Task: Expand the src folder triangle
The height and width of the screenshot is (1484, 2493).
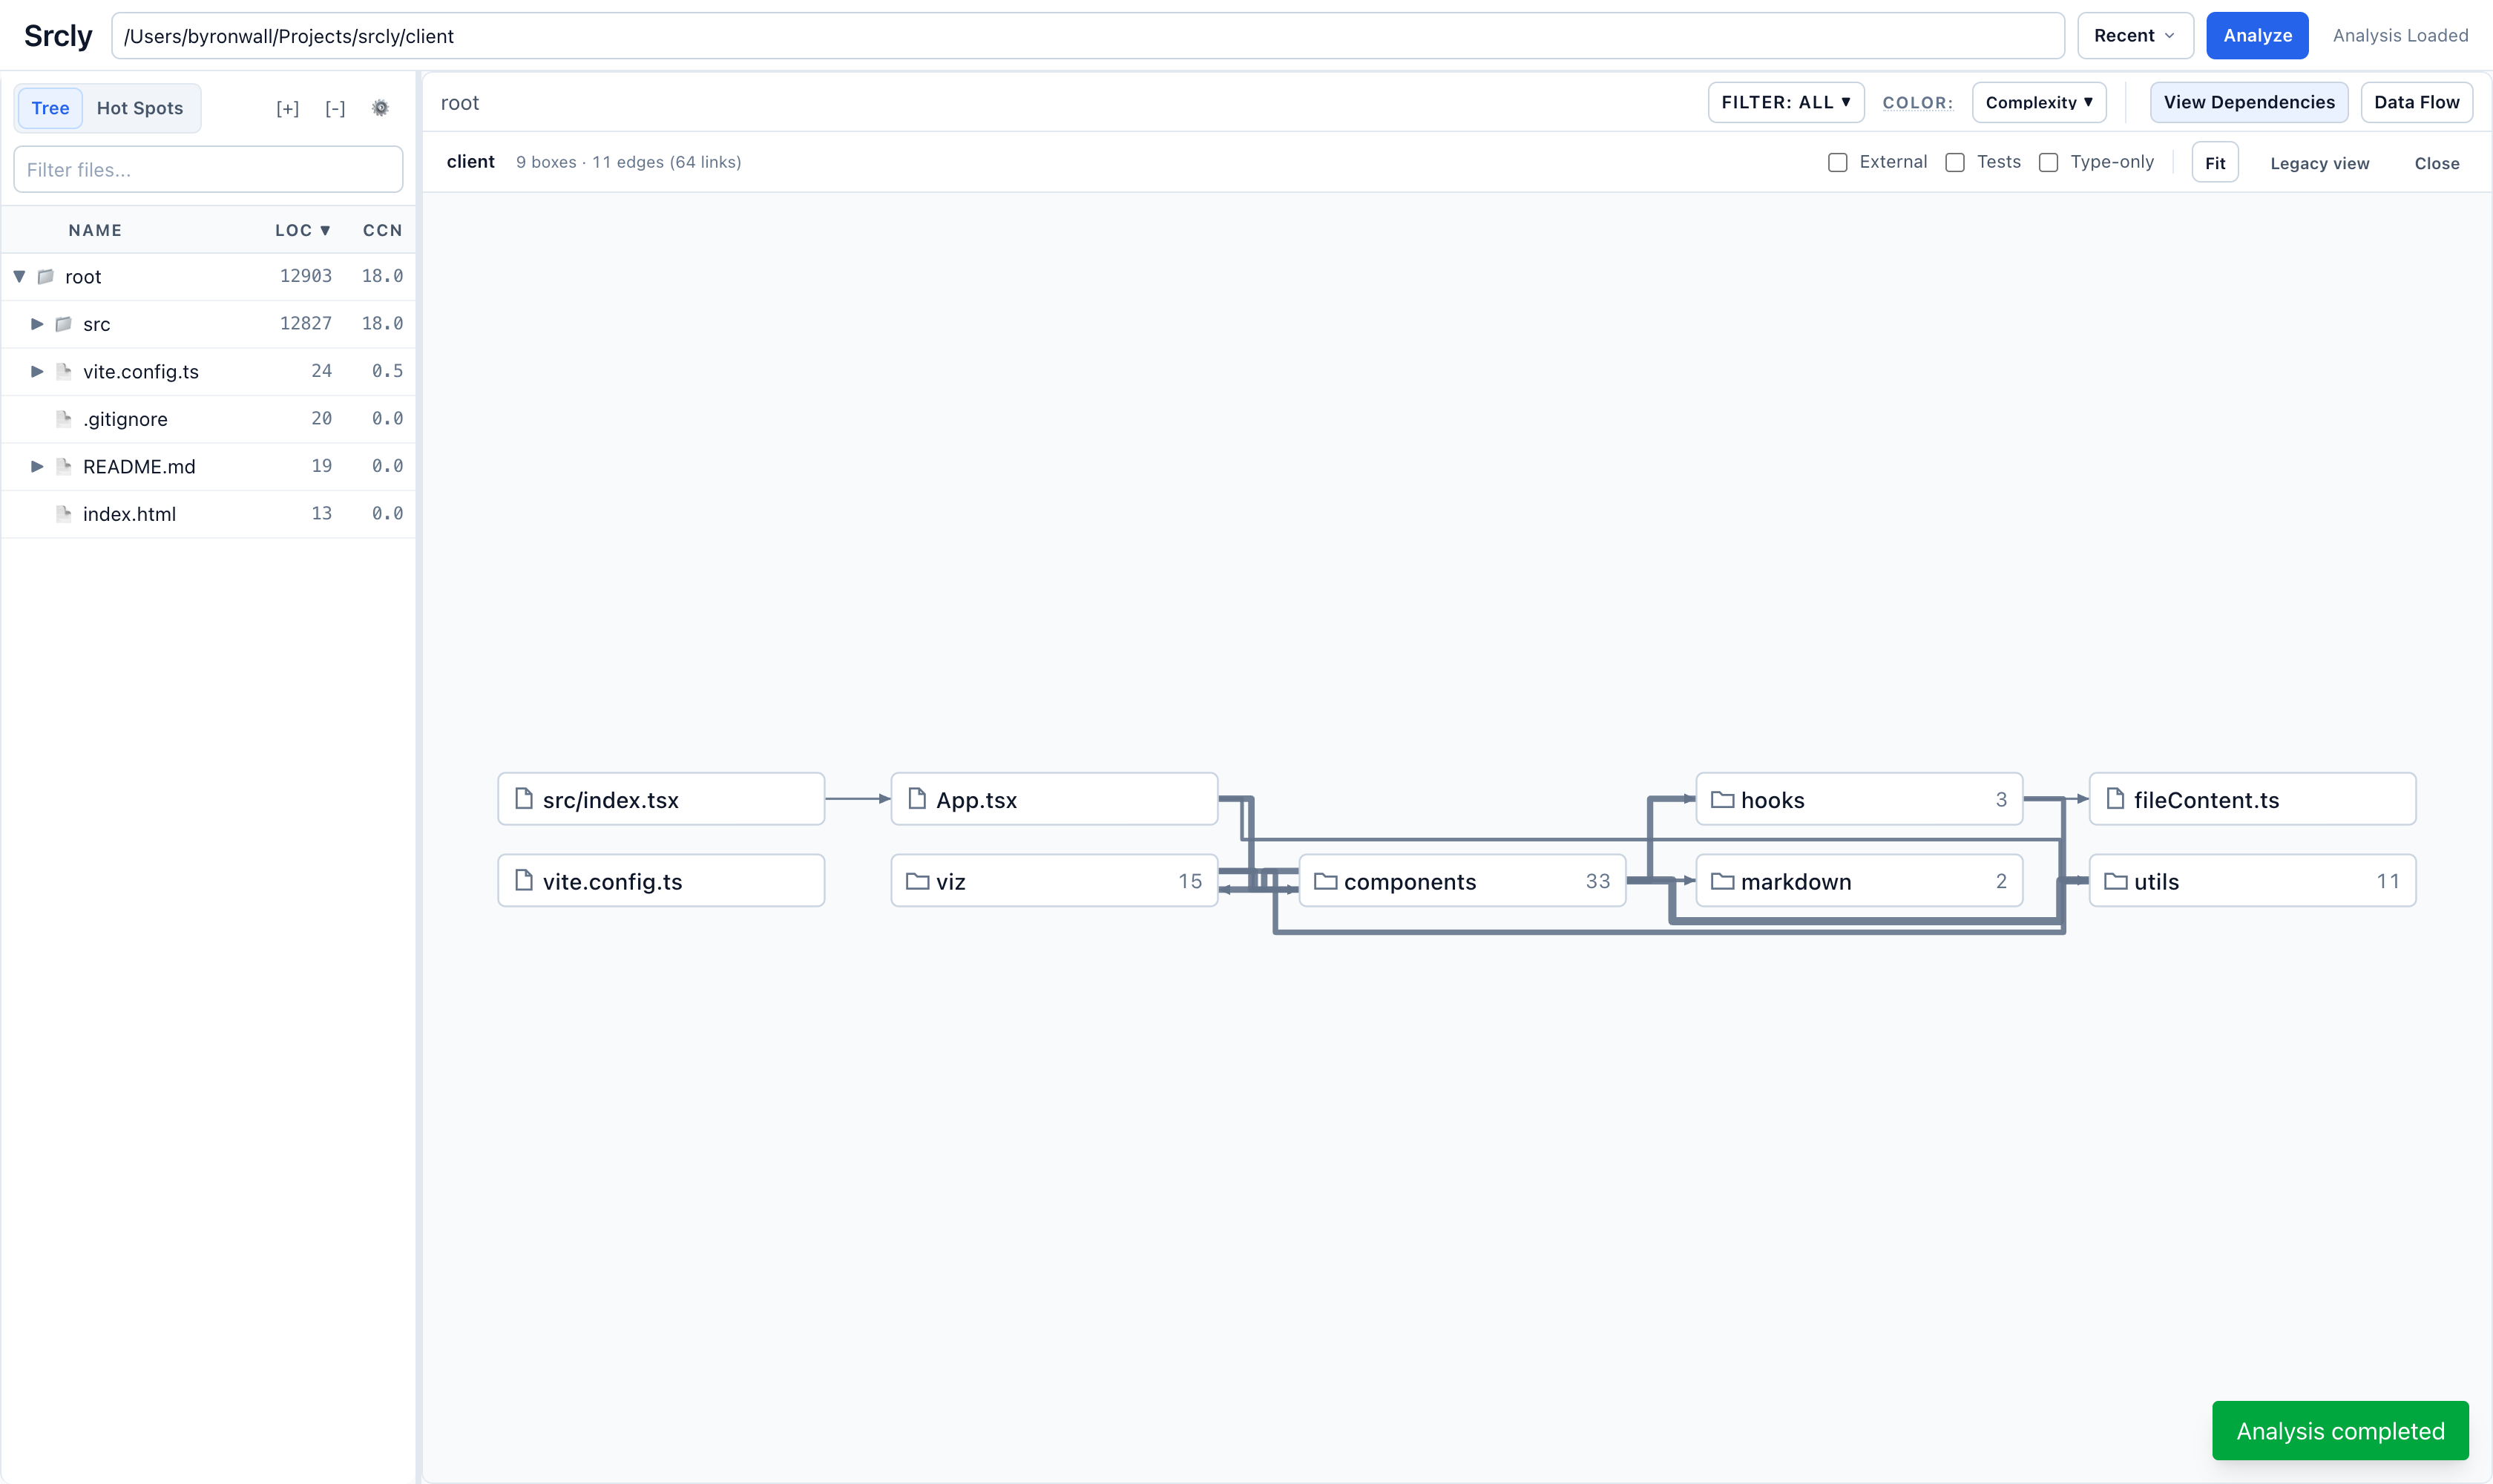Action: point(37,324)
